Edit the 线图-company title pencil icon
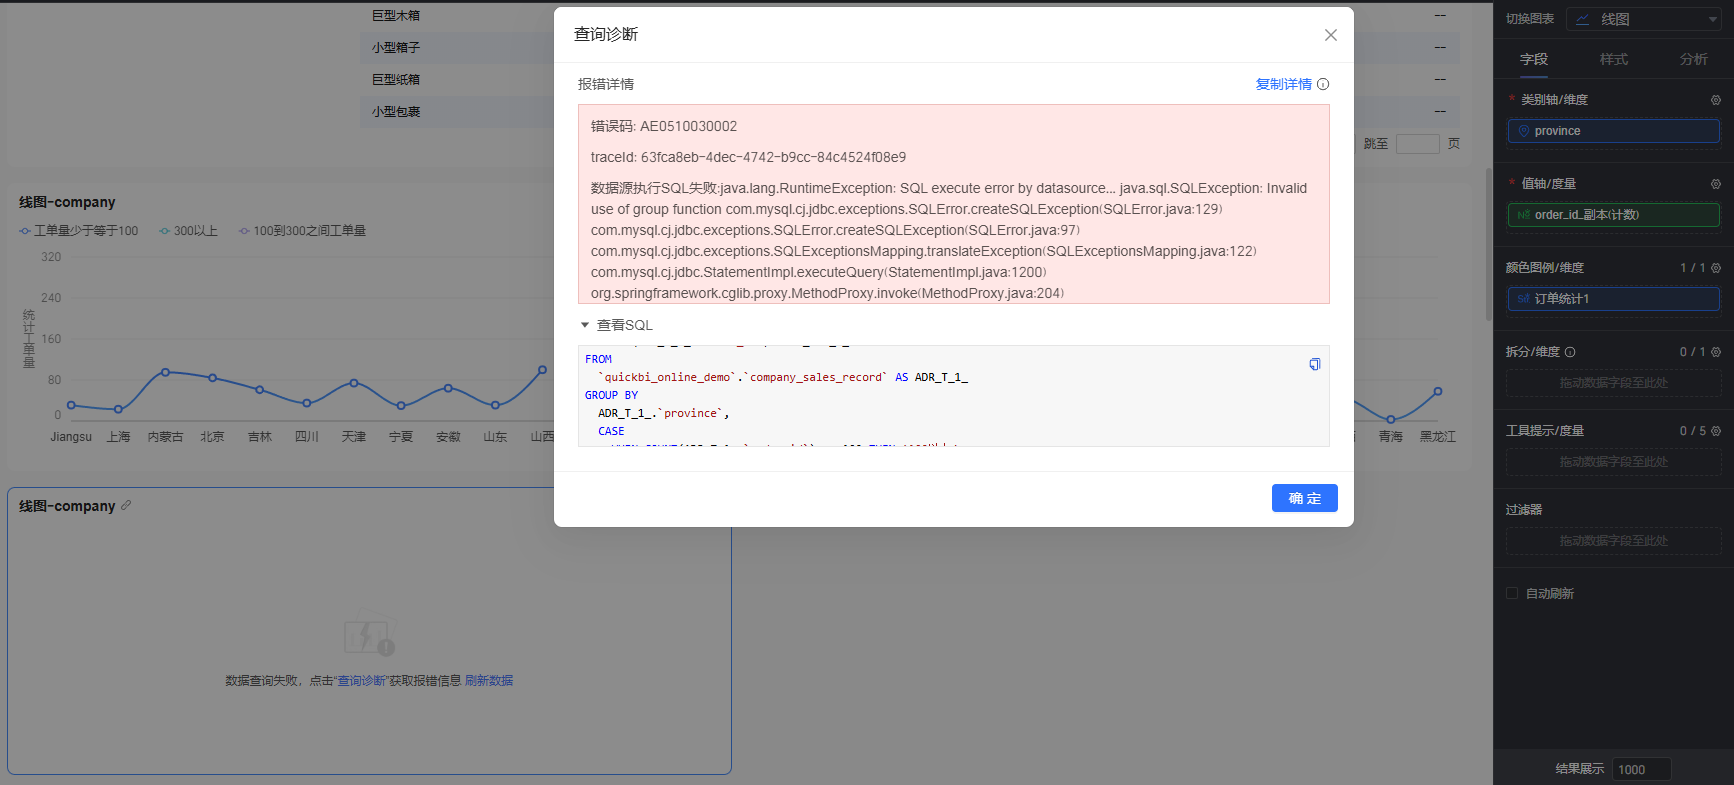 pyautogui.click(x=126, y=505)
